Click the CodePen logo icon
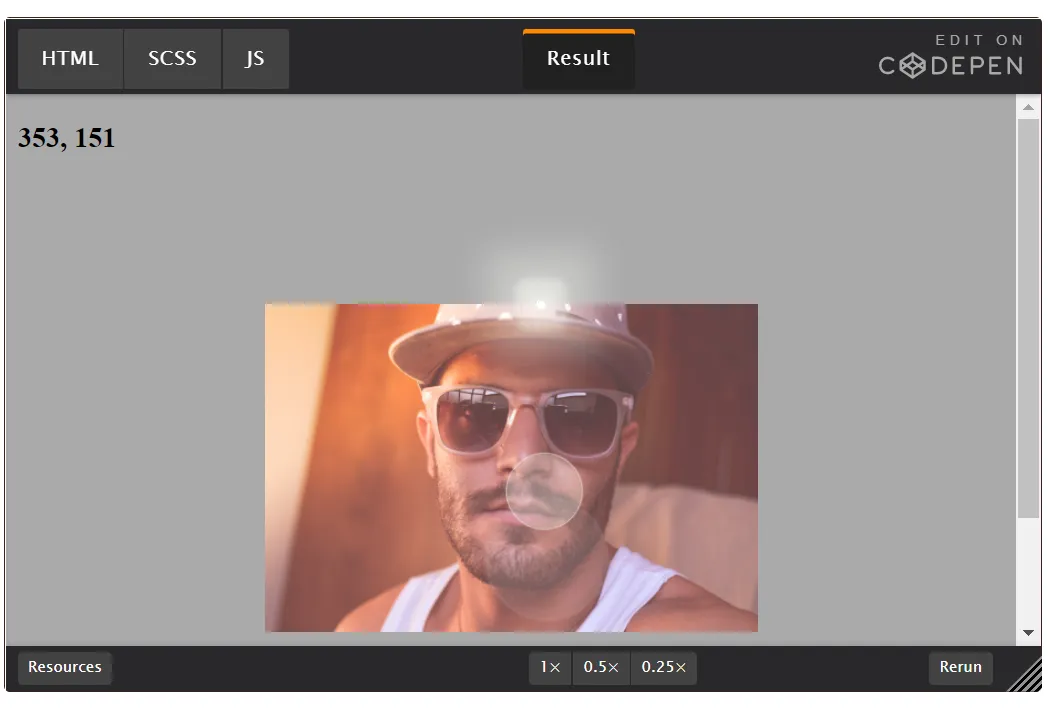The image size is (1050, 714). (x=912, y=66)
